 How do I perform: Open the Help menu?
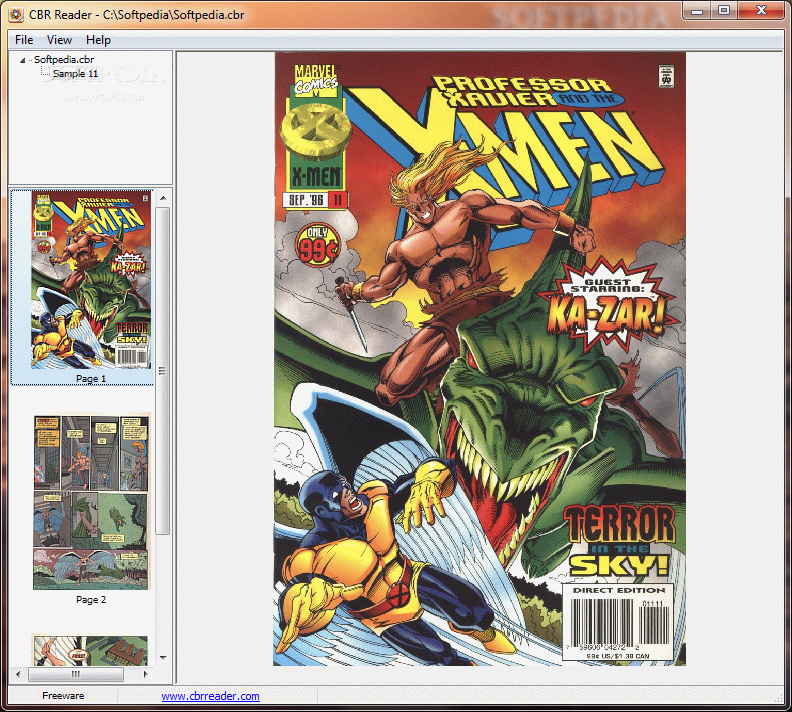98,40
